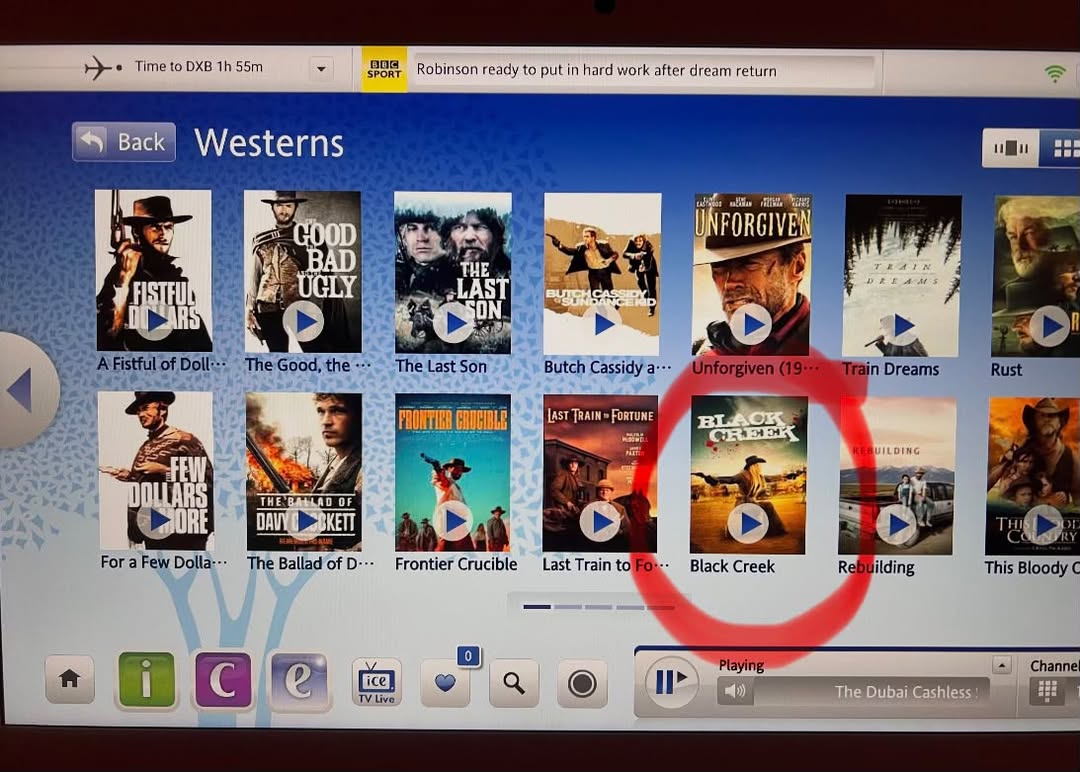Screen dimensions: 1080x772
Task: Tap the round record-style button
Action: pos(582,684)
